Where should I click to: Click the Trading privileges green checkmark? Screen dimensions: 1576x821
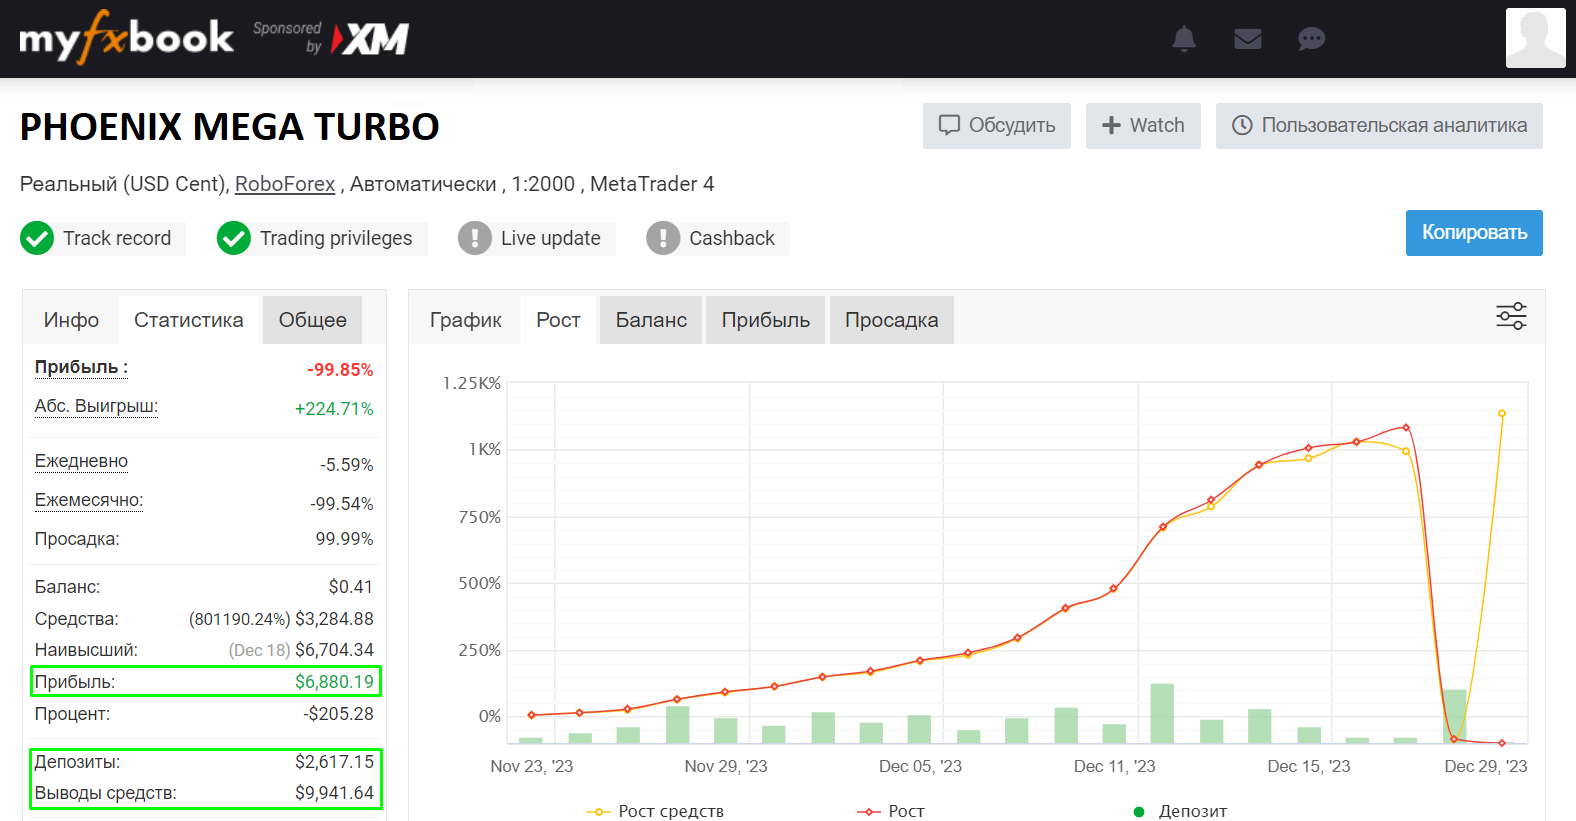[x=234, y=238]
